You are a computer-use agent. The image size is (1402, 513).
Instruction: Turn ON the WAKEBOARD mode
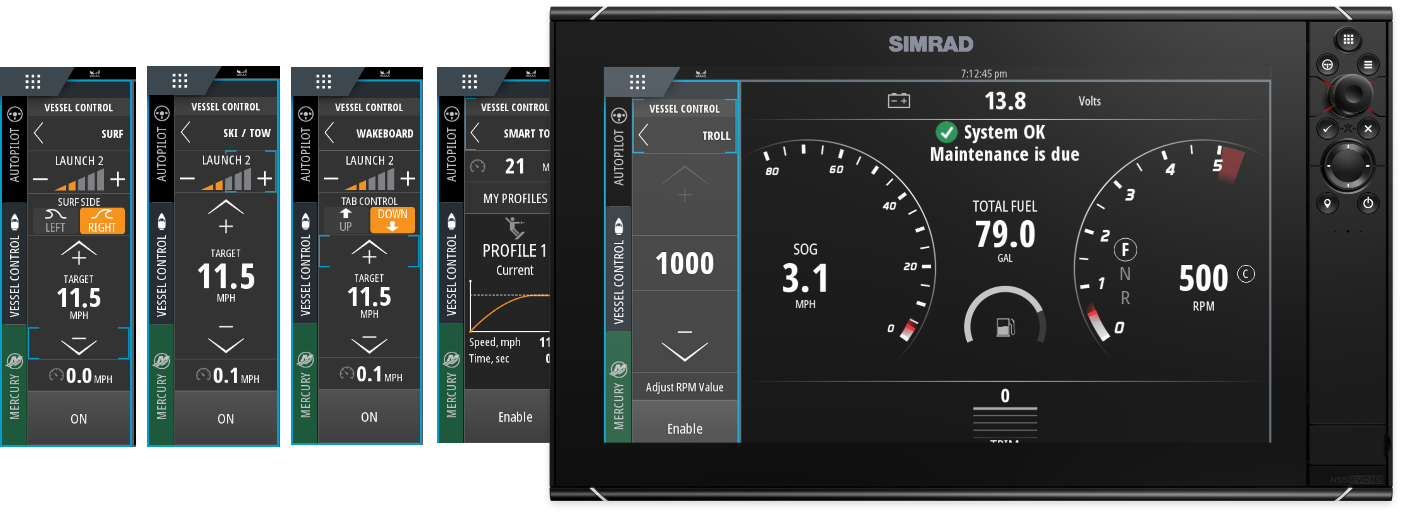click(x=369, y=417)
